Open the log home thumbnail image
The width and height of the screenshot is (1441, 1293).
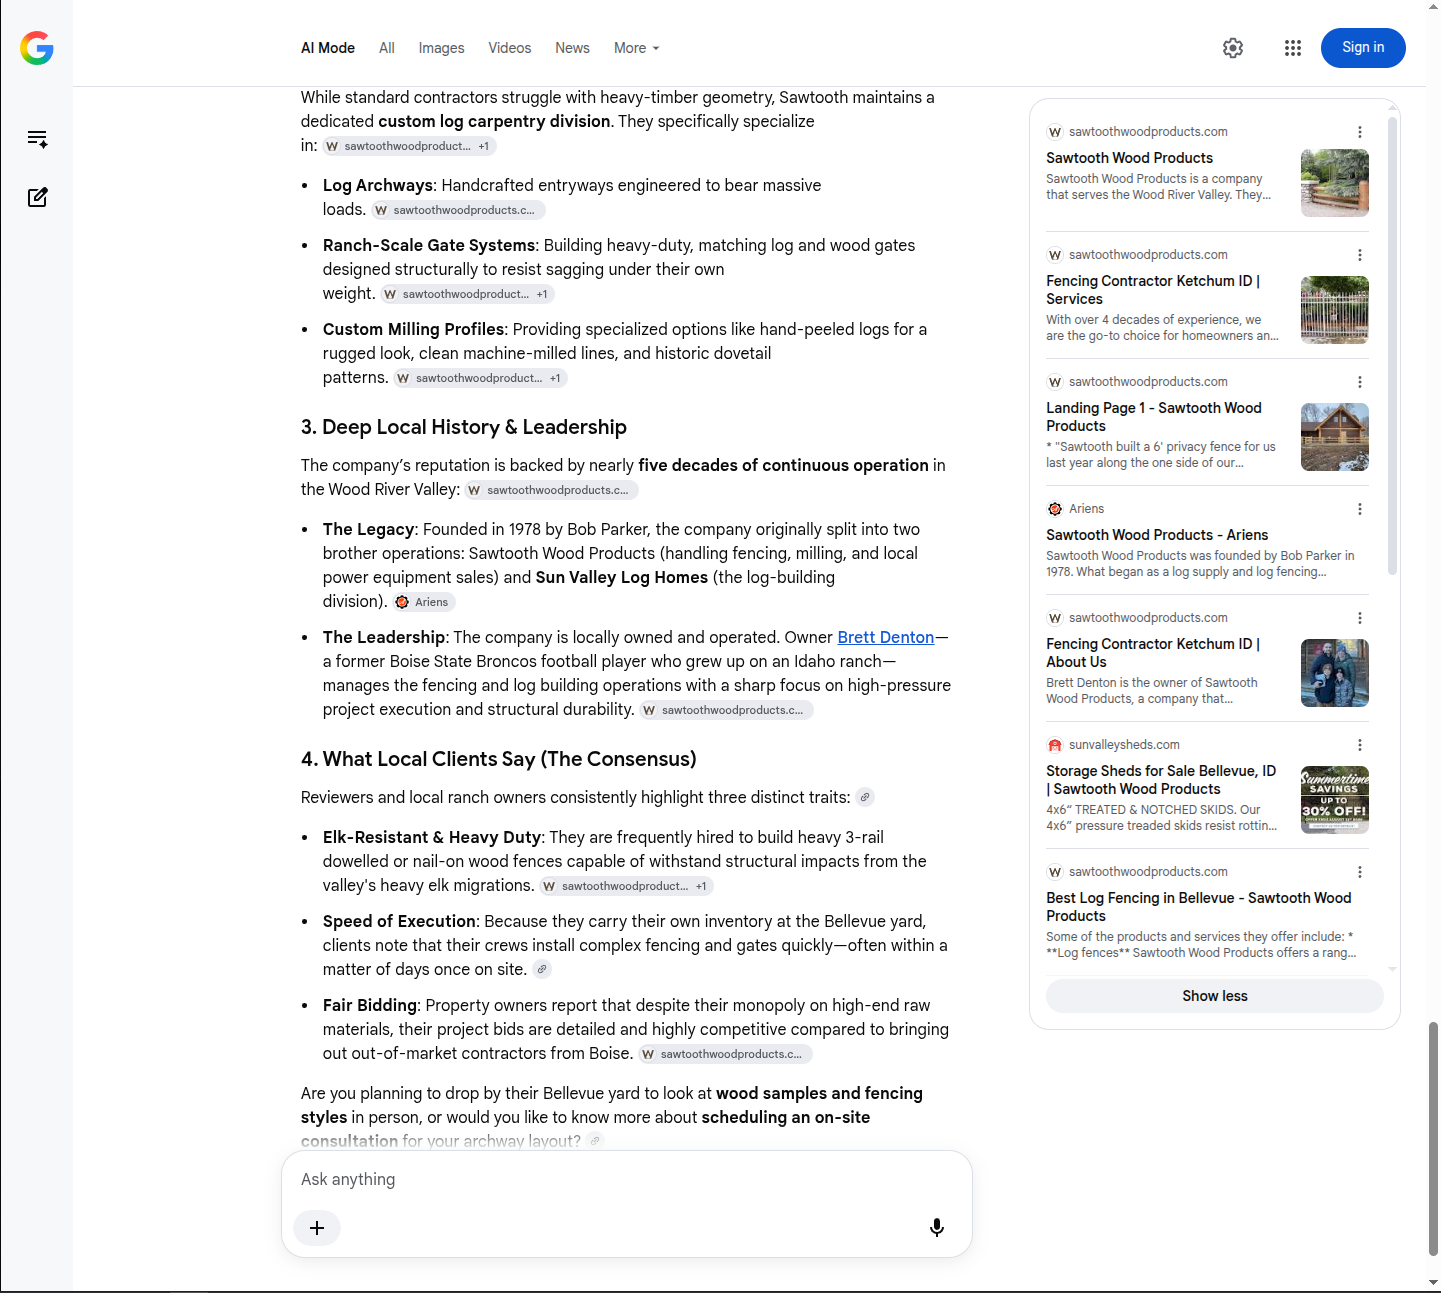pos(1335,437)
